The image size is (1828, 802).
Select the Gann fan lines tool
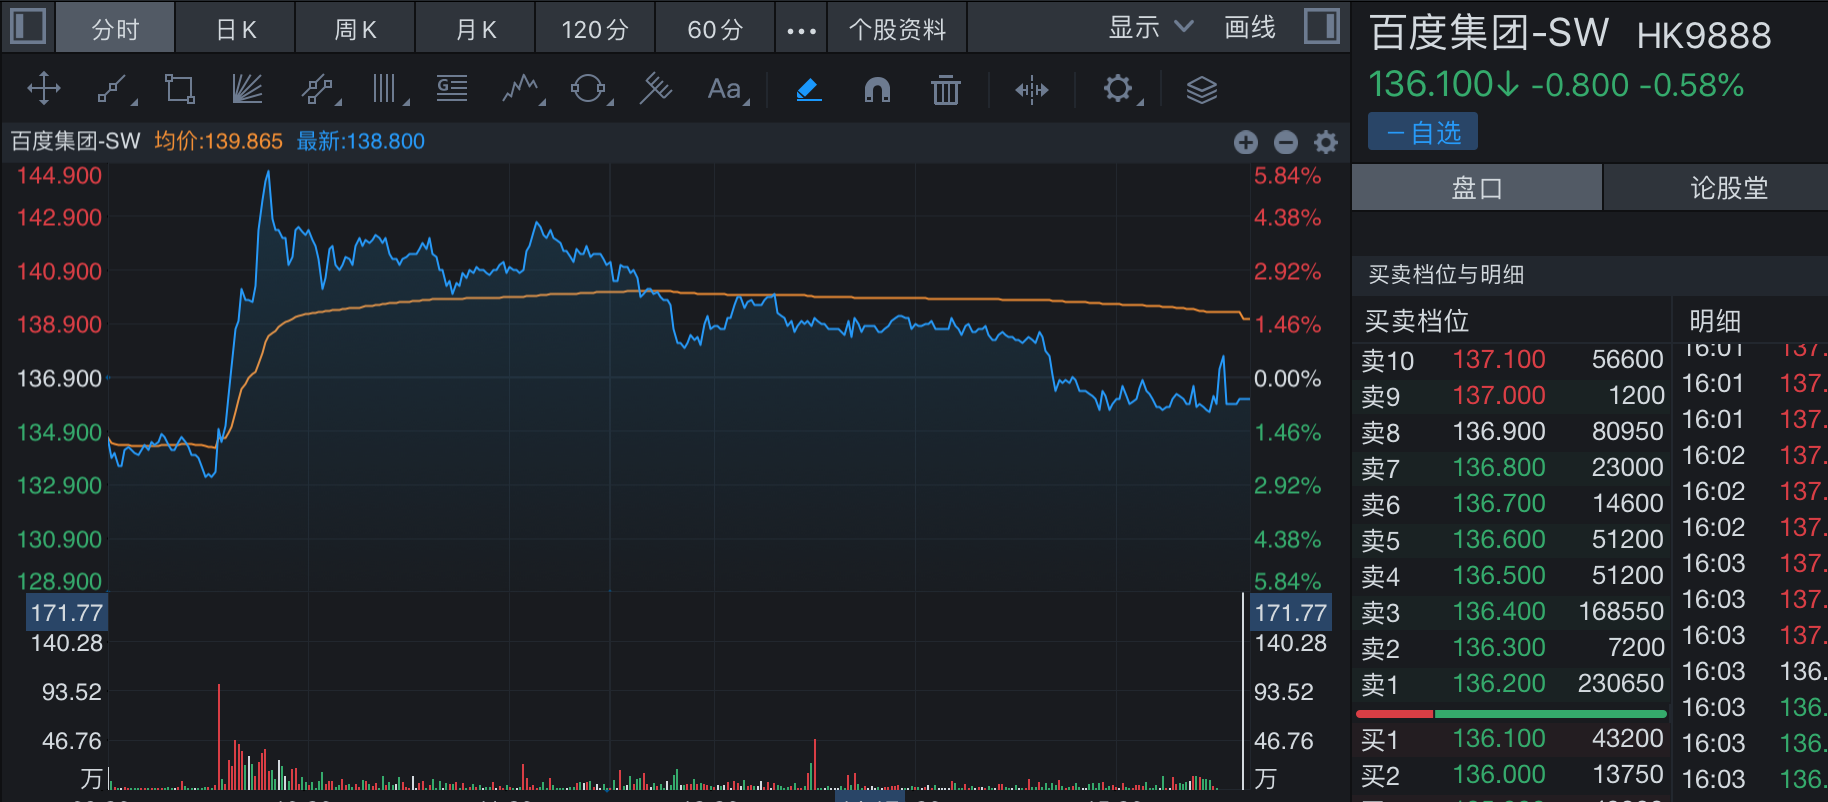pyautogui.click(x=247, y=90)
